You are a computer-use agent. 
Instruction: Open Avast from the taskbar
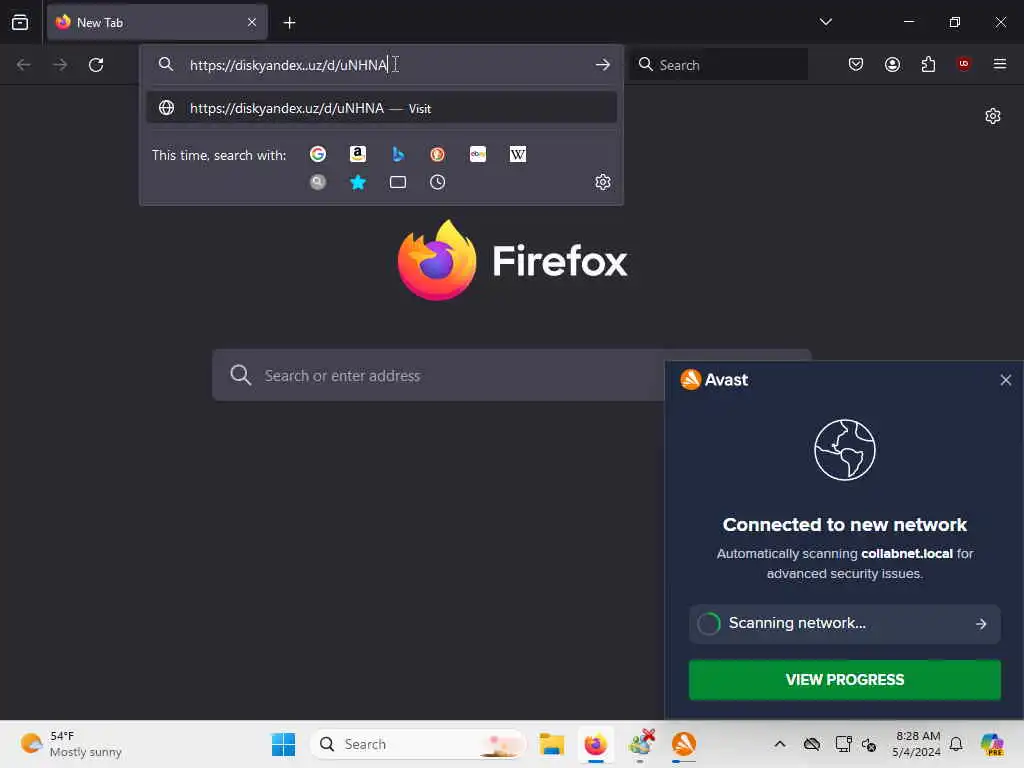[x=684, y=744]
